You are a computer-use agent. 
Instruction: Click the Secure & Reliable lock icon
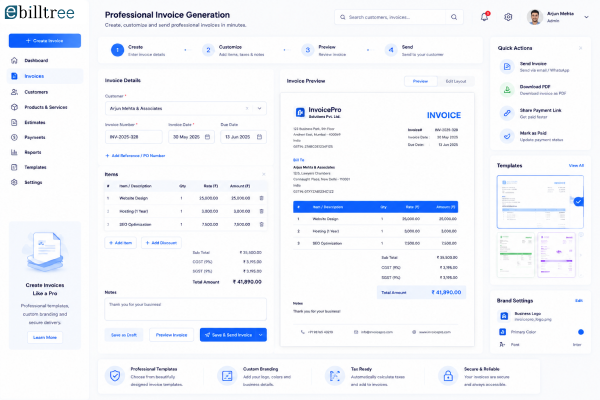pyautogui.click(x=448, y=376)
